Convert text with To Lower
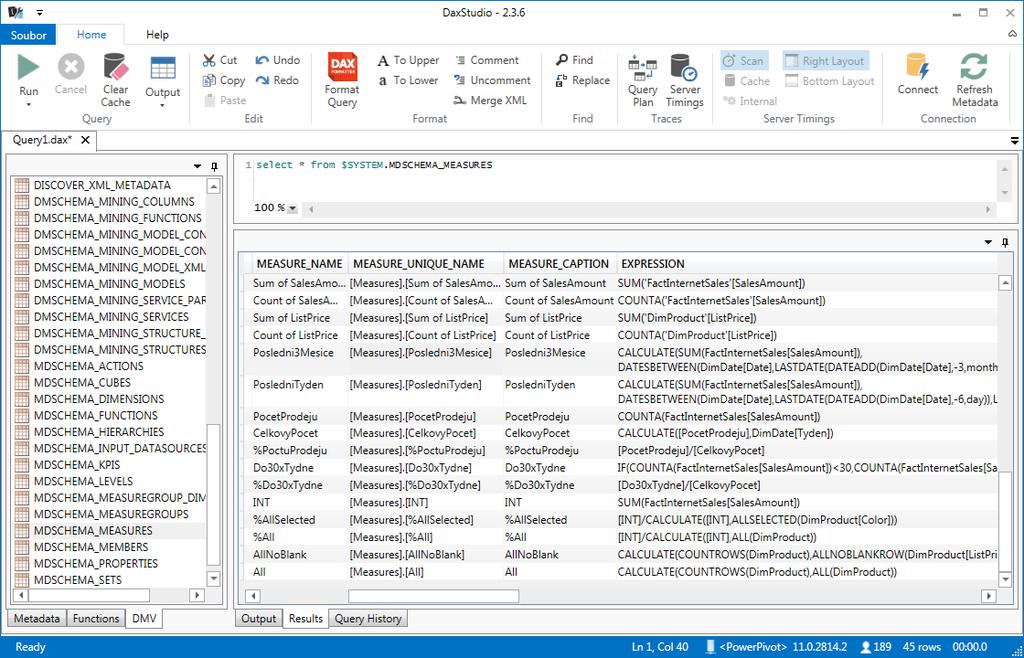 [x=408, y=80]
